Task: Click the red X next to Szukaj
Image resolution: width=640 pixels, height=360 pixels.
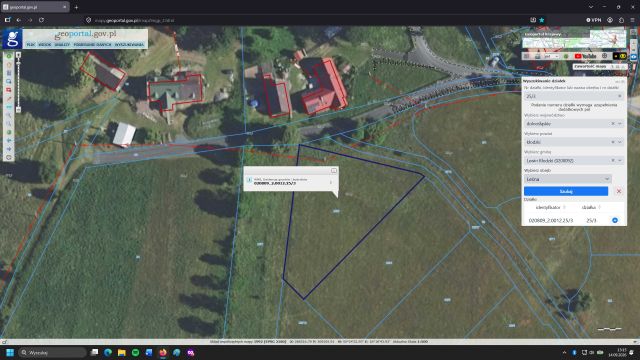Action: (619, 191)
